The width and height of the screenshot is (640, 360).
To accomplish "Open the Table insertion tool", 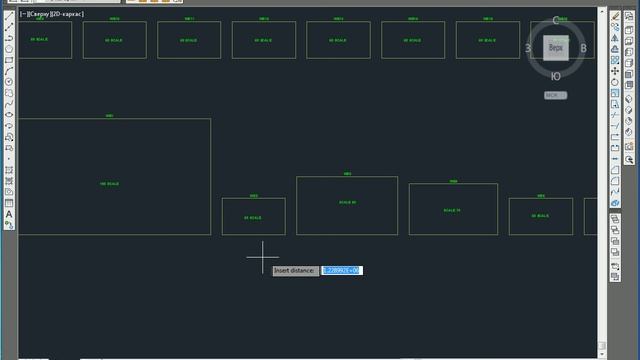I will point(9,203).
